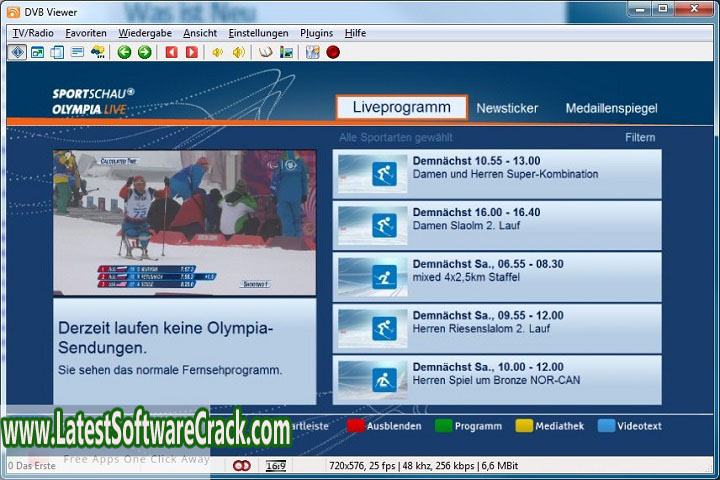Open the TV/Radio menu
This screenshot has height=480, width=720.
point(33,33)
